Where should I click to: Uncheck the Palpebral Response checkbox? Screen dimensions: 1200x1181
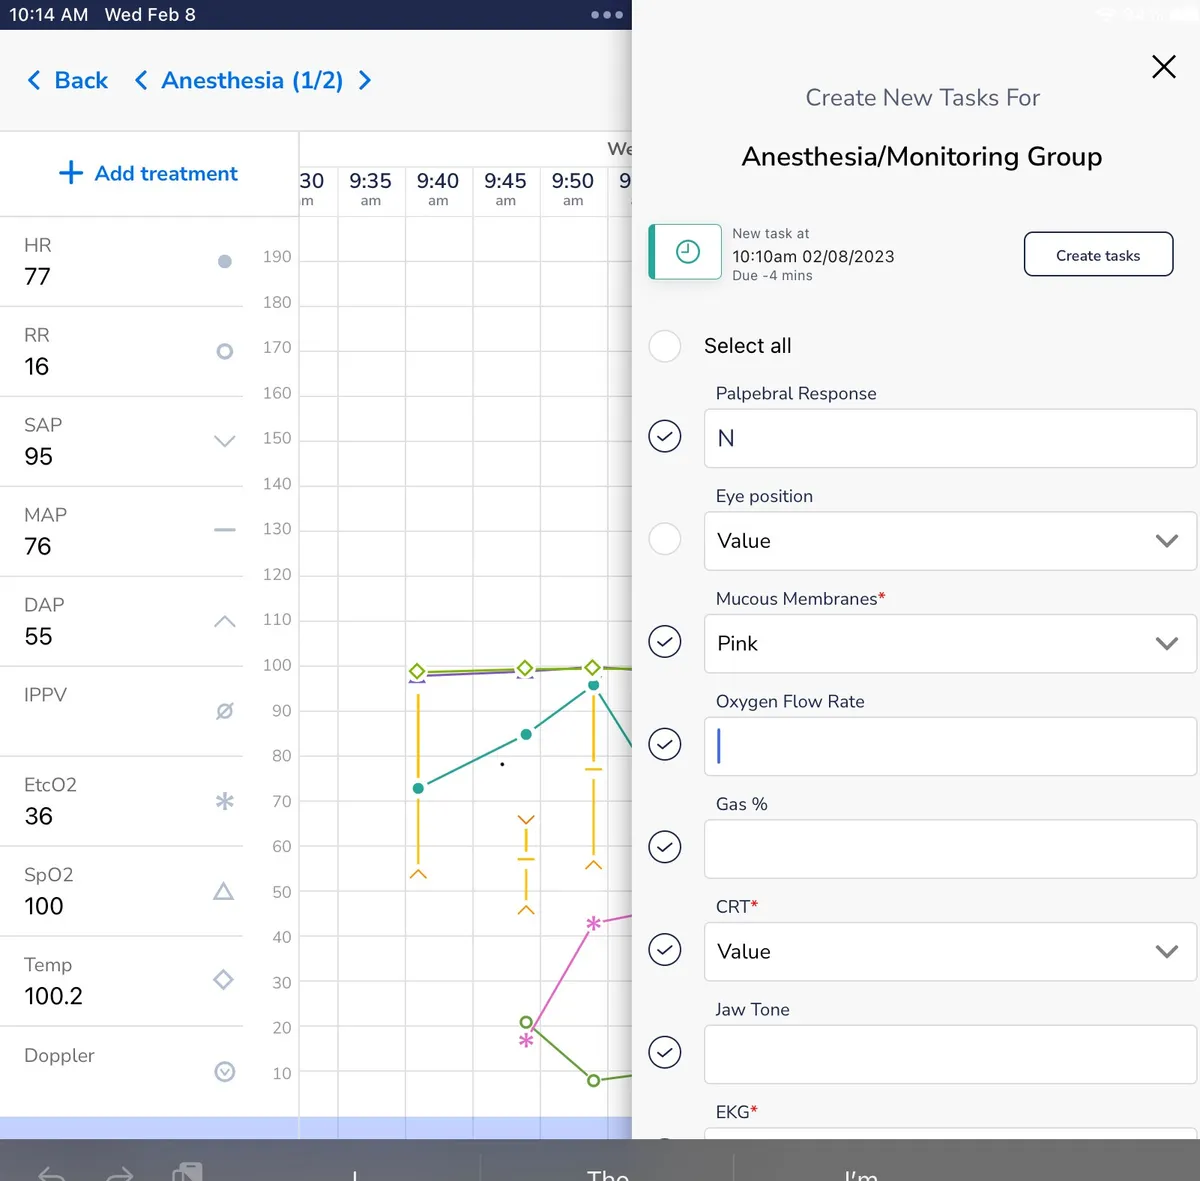click(665, 436)
